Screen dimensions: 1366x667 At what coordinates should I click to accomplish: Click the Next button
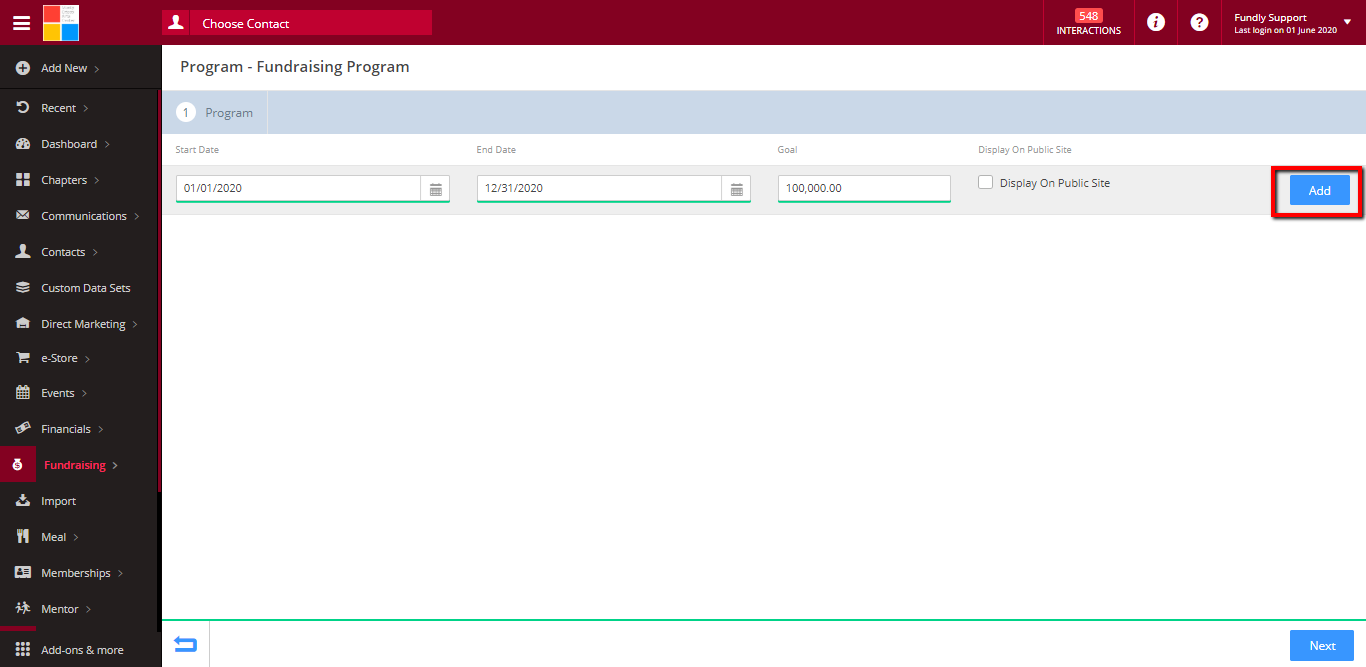pos(1322,645)
